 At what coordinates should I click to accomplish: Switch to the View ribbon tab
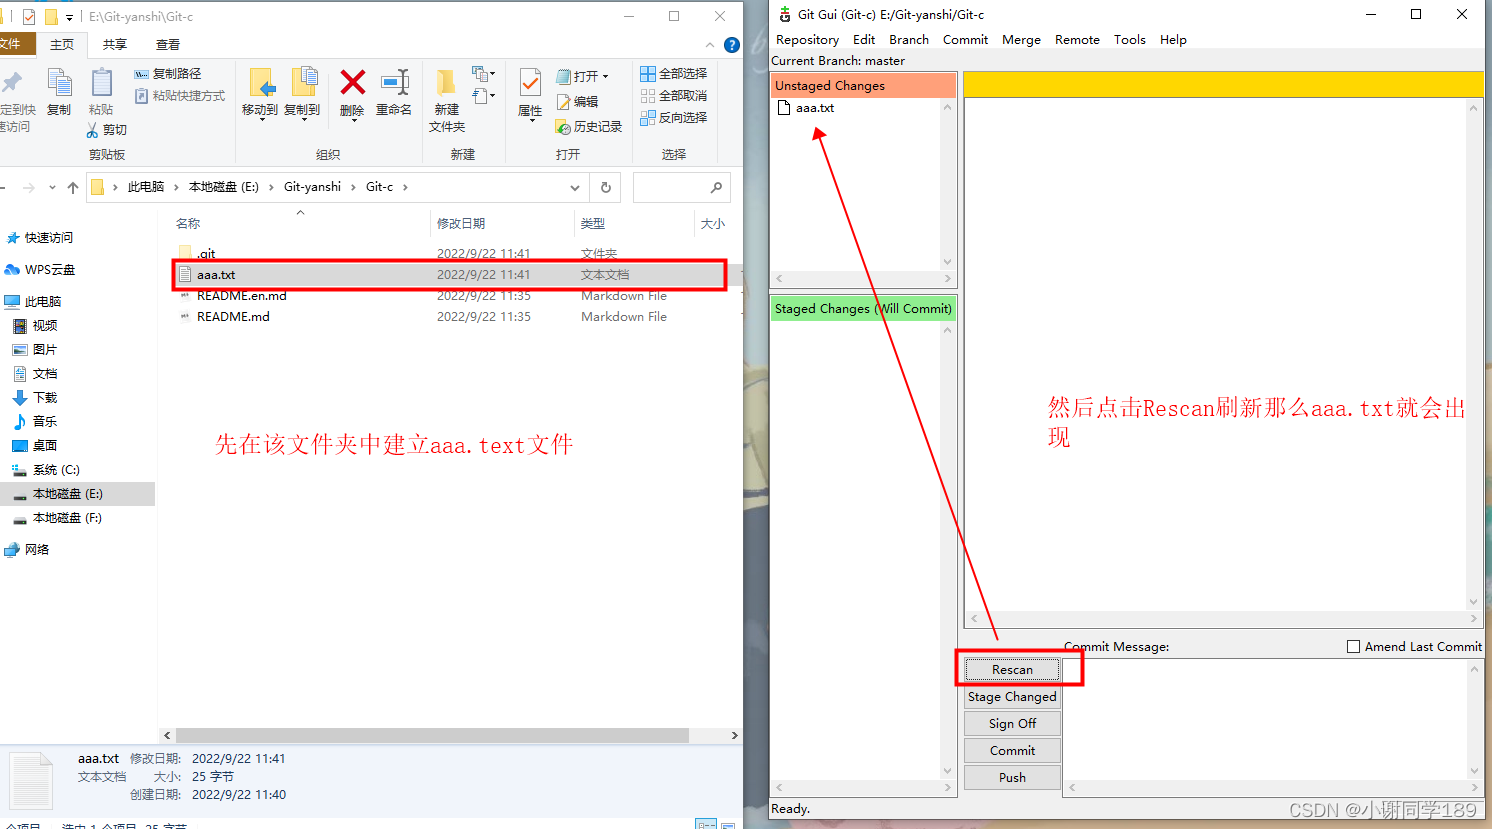click(168, 45)
